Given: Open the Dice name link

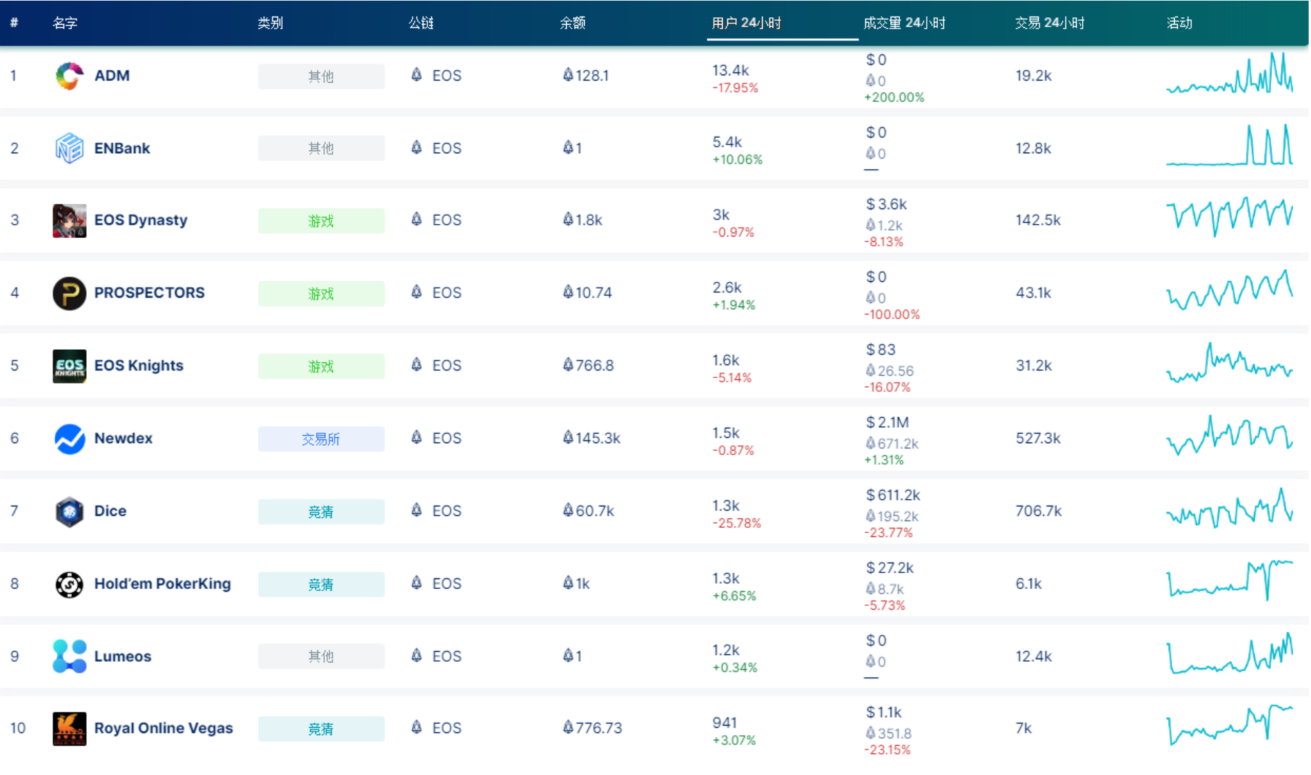Looking at the screenshot, I should click(x=110, y=511).
